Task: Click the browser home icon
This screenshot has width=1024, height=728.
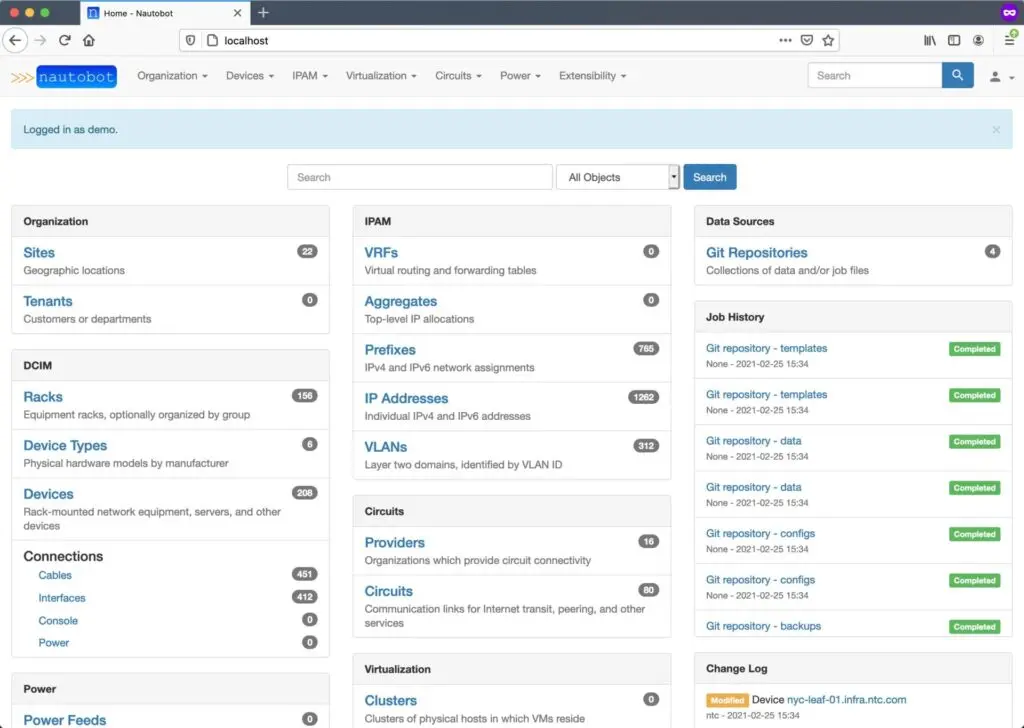Action: pyautogui.click(x=89, y=40)
